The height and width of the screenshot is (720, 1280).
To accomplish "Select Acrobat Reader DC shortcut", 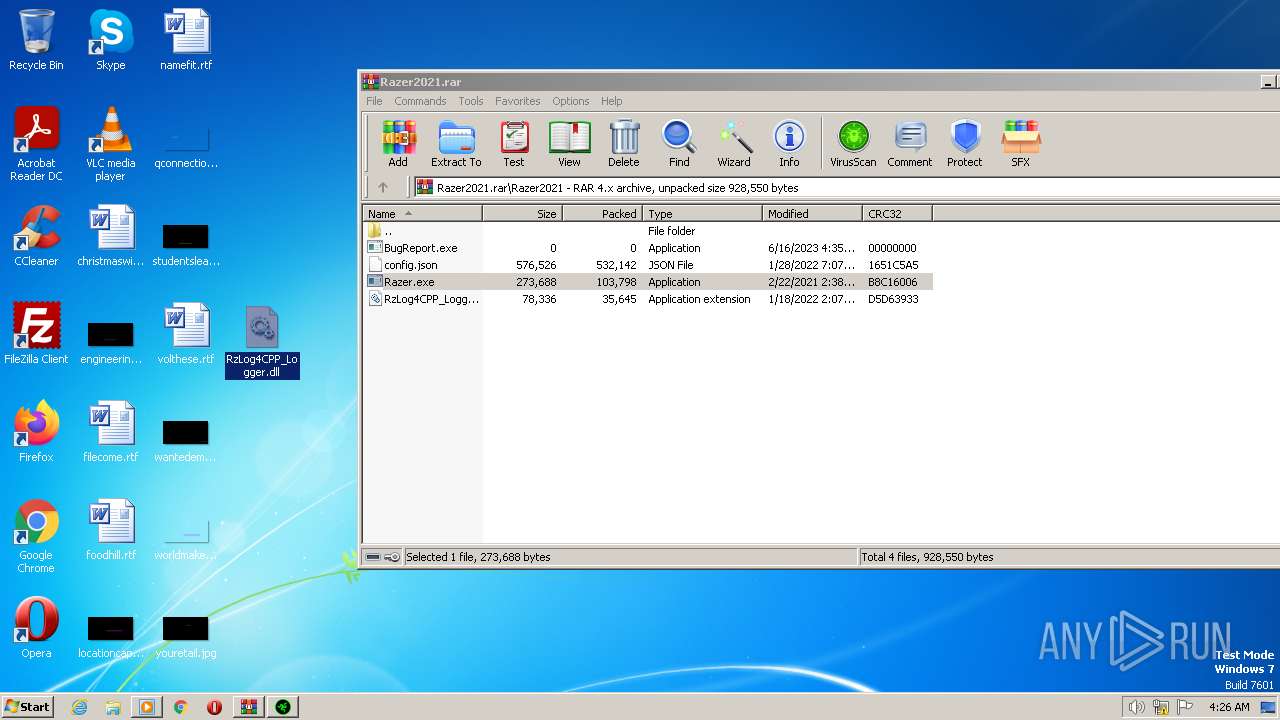I will tap(36, 144).
